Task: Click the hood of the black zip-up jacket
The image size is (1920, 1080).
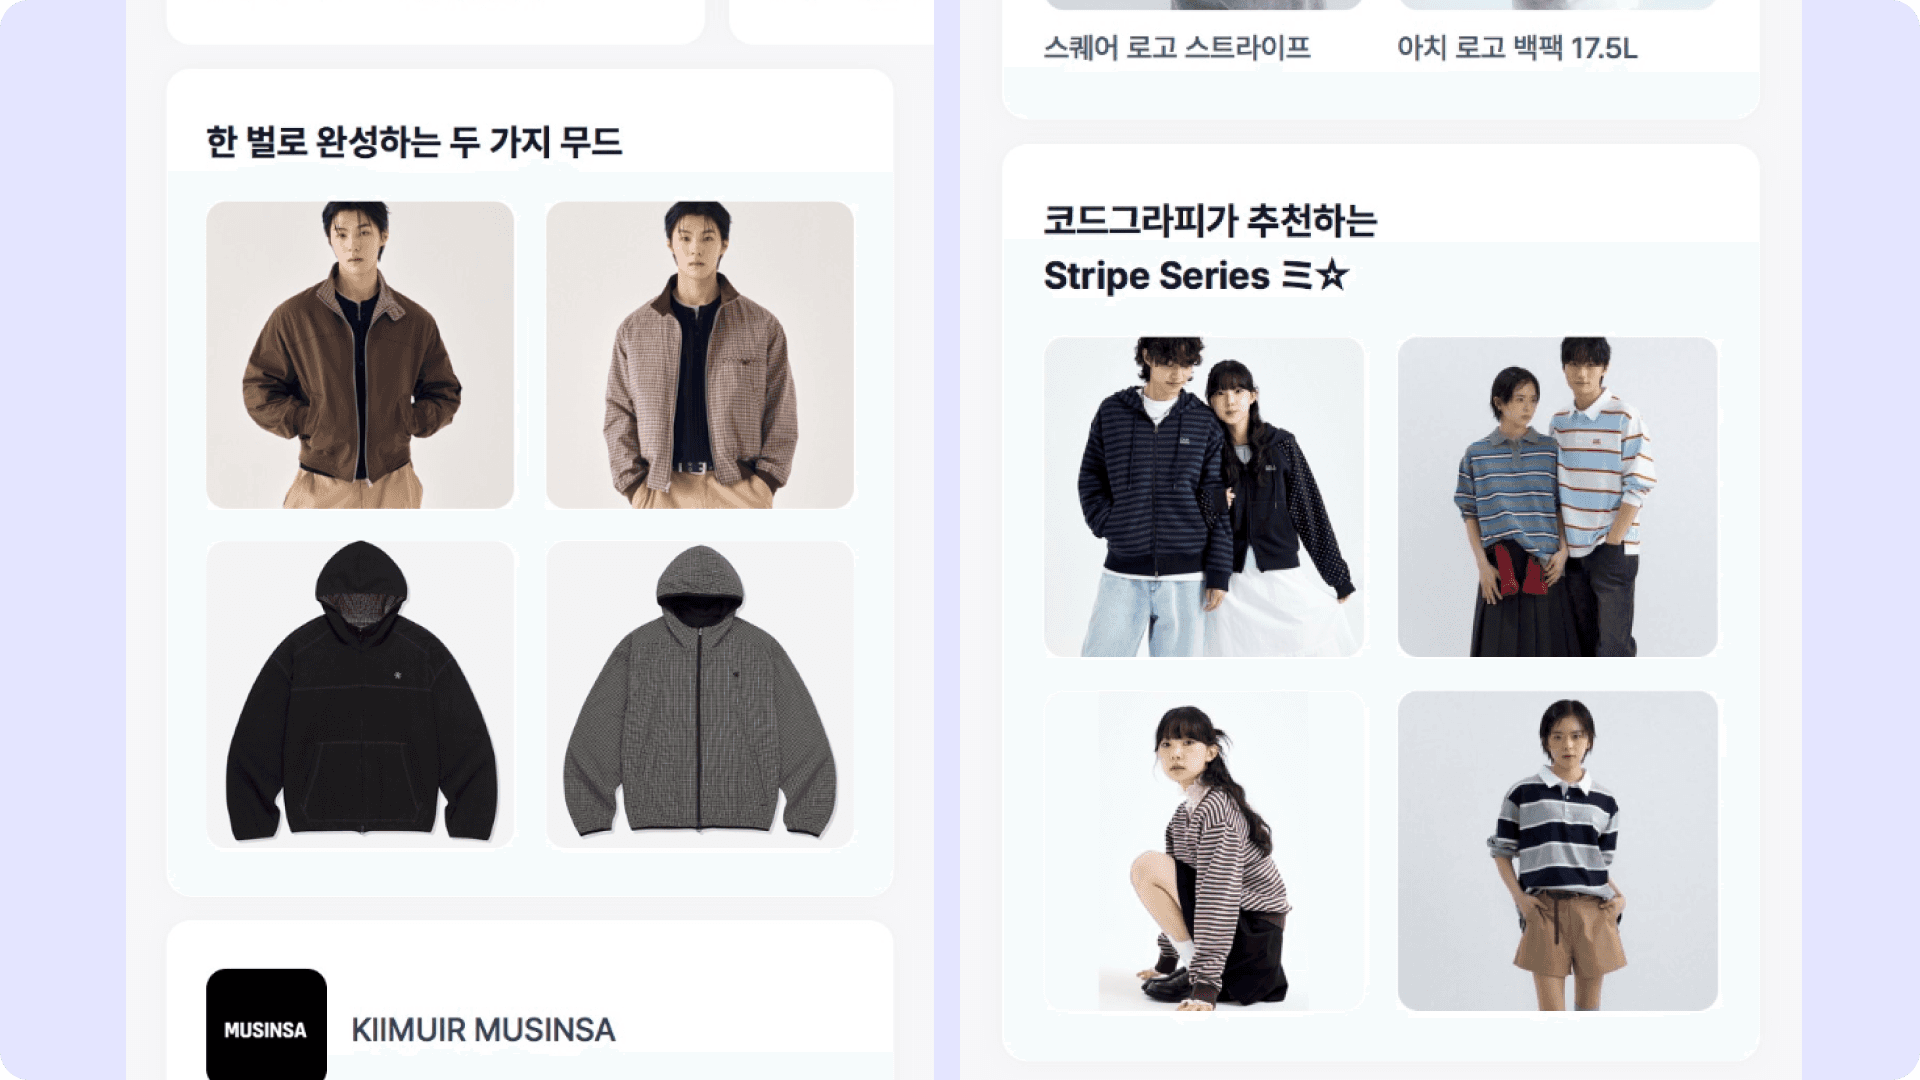Action: [x=361, y=585]
